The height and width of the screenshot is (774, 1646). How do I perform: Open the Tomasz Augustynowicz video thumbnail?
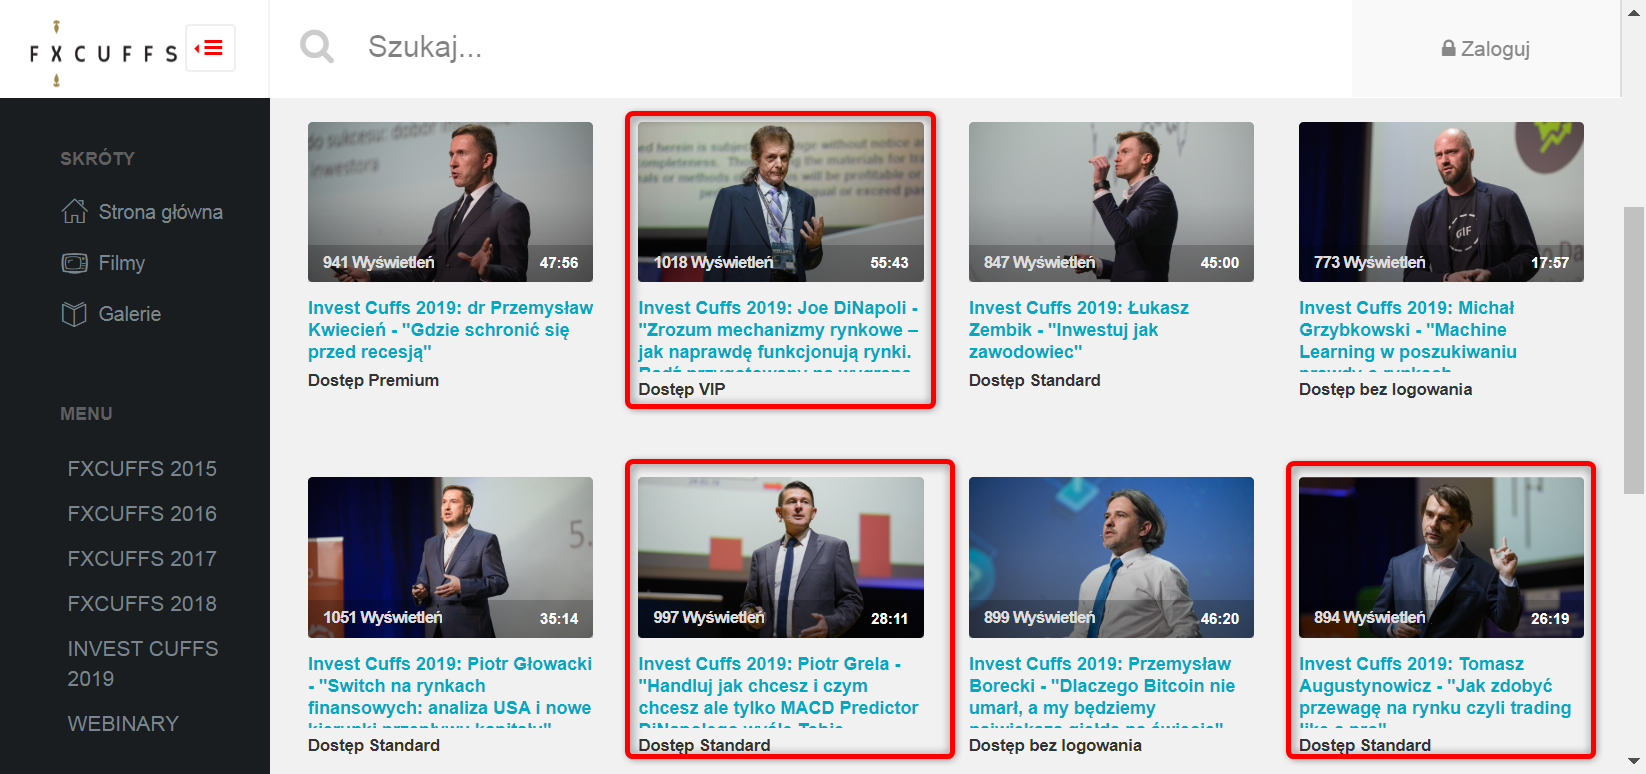(x=1440, y=557)
